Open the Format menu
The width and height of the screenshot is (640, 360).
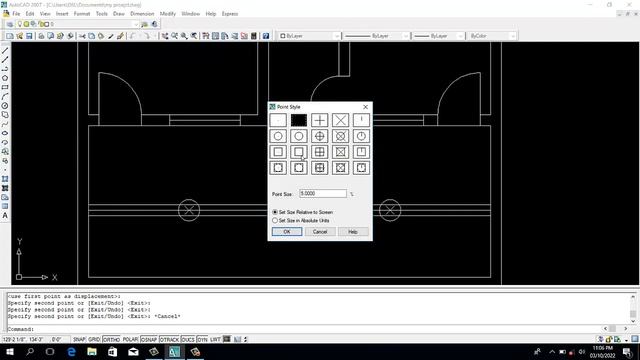(x=82, y=13)
